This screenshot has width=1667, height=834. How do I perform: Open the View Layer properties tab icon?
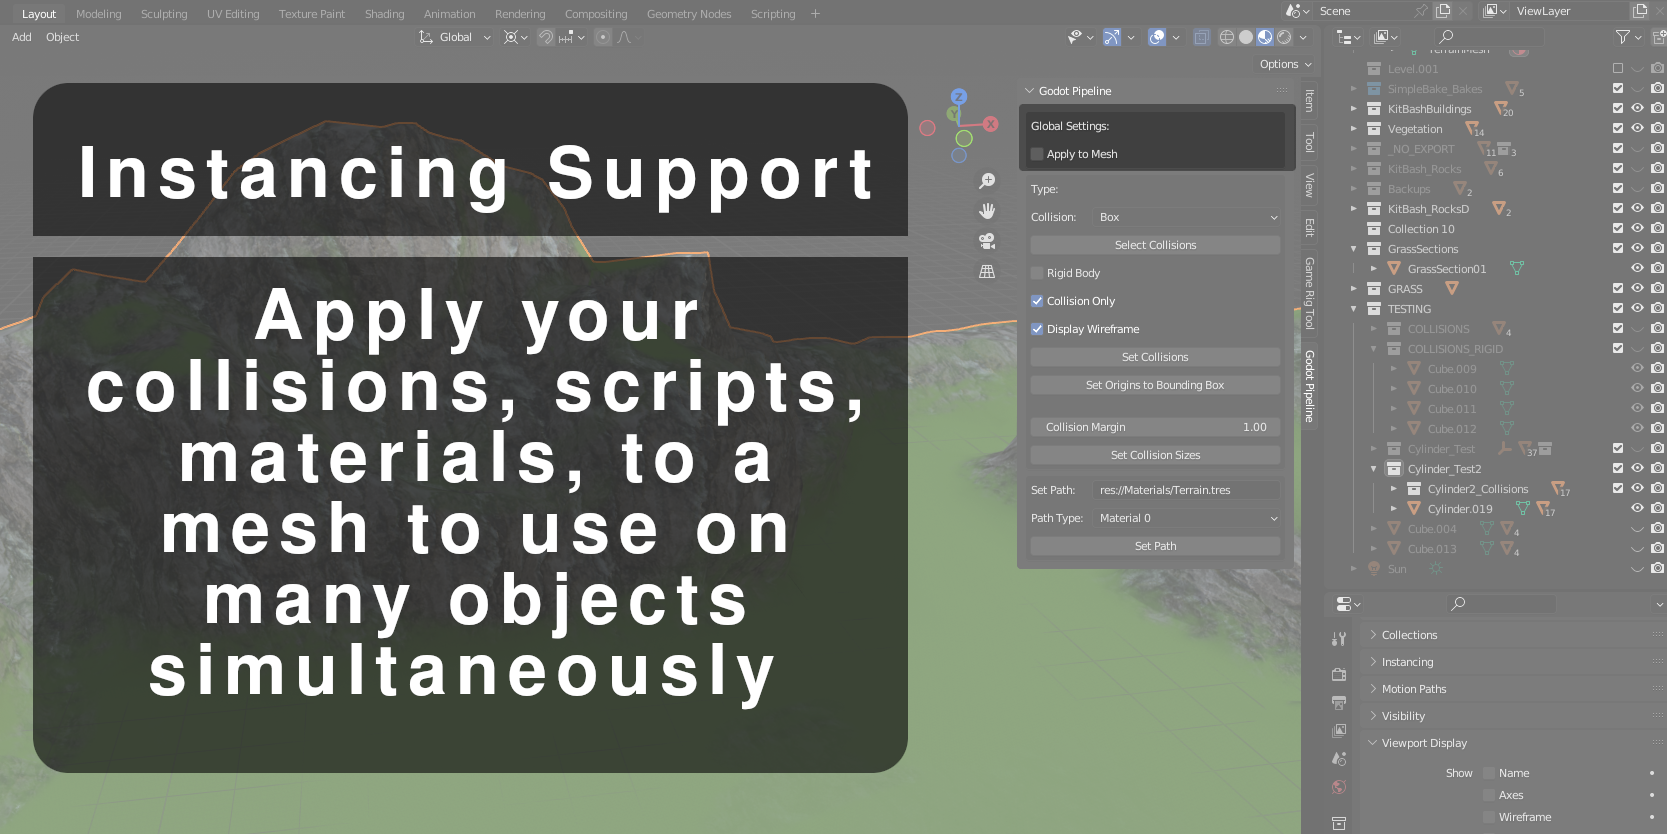(x=1339, y=731)
